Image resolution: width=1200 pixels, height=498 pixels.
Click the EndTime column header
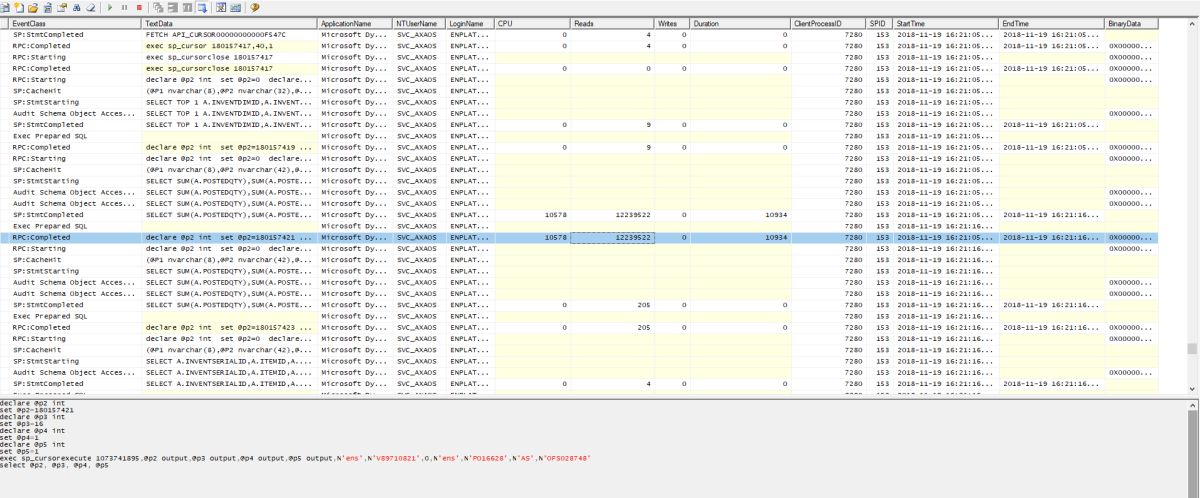click(1051, 23)
